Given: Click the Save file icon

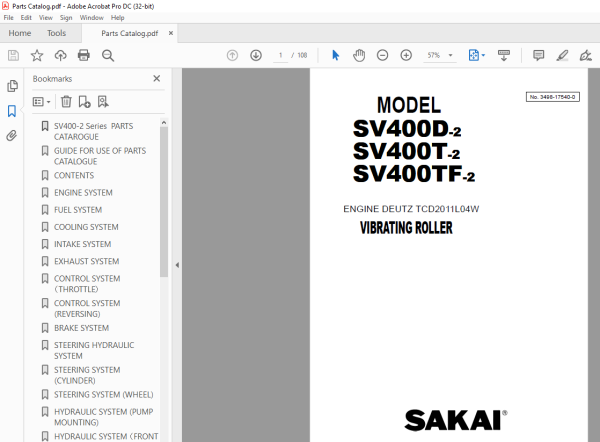Looking at the screenshot, I should 13,55.
